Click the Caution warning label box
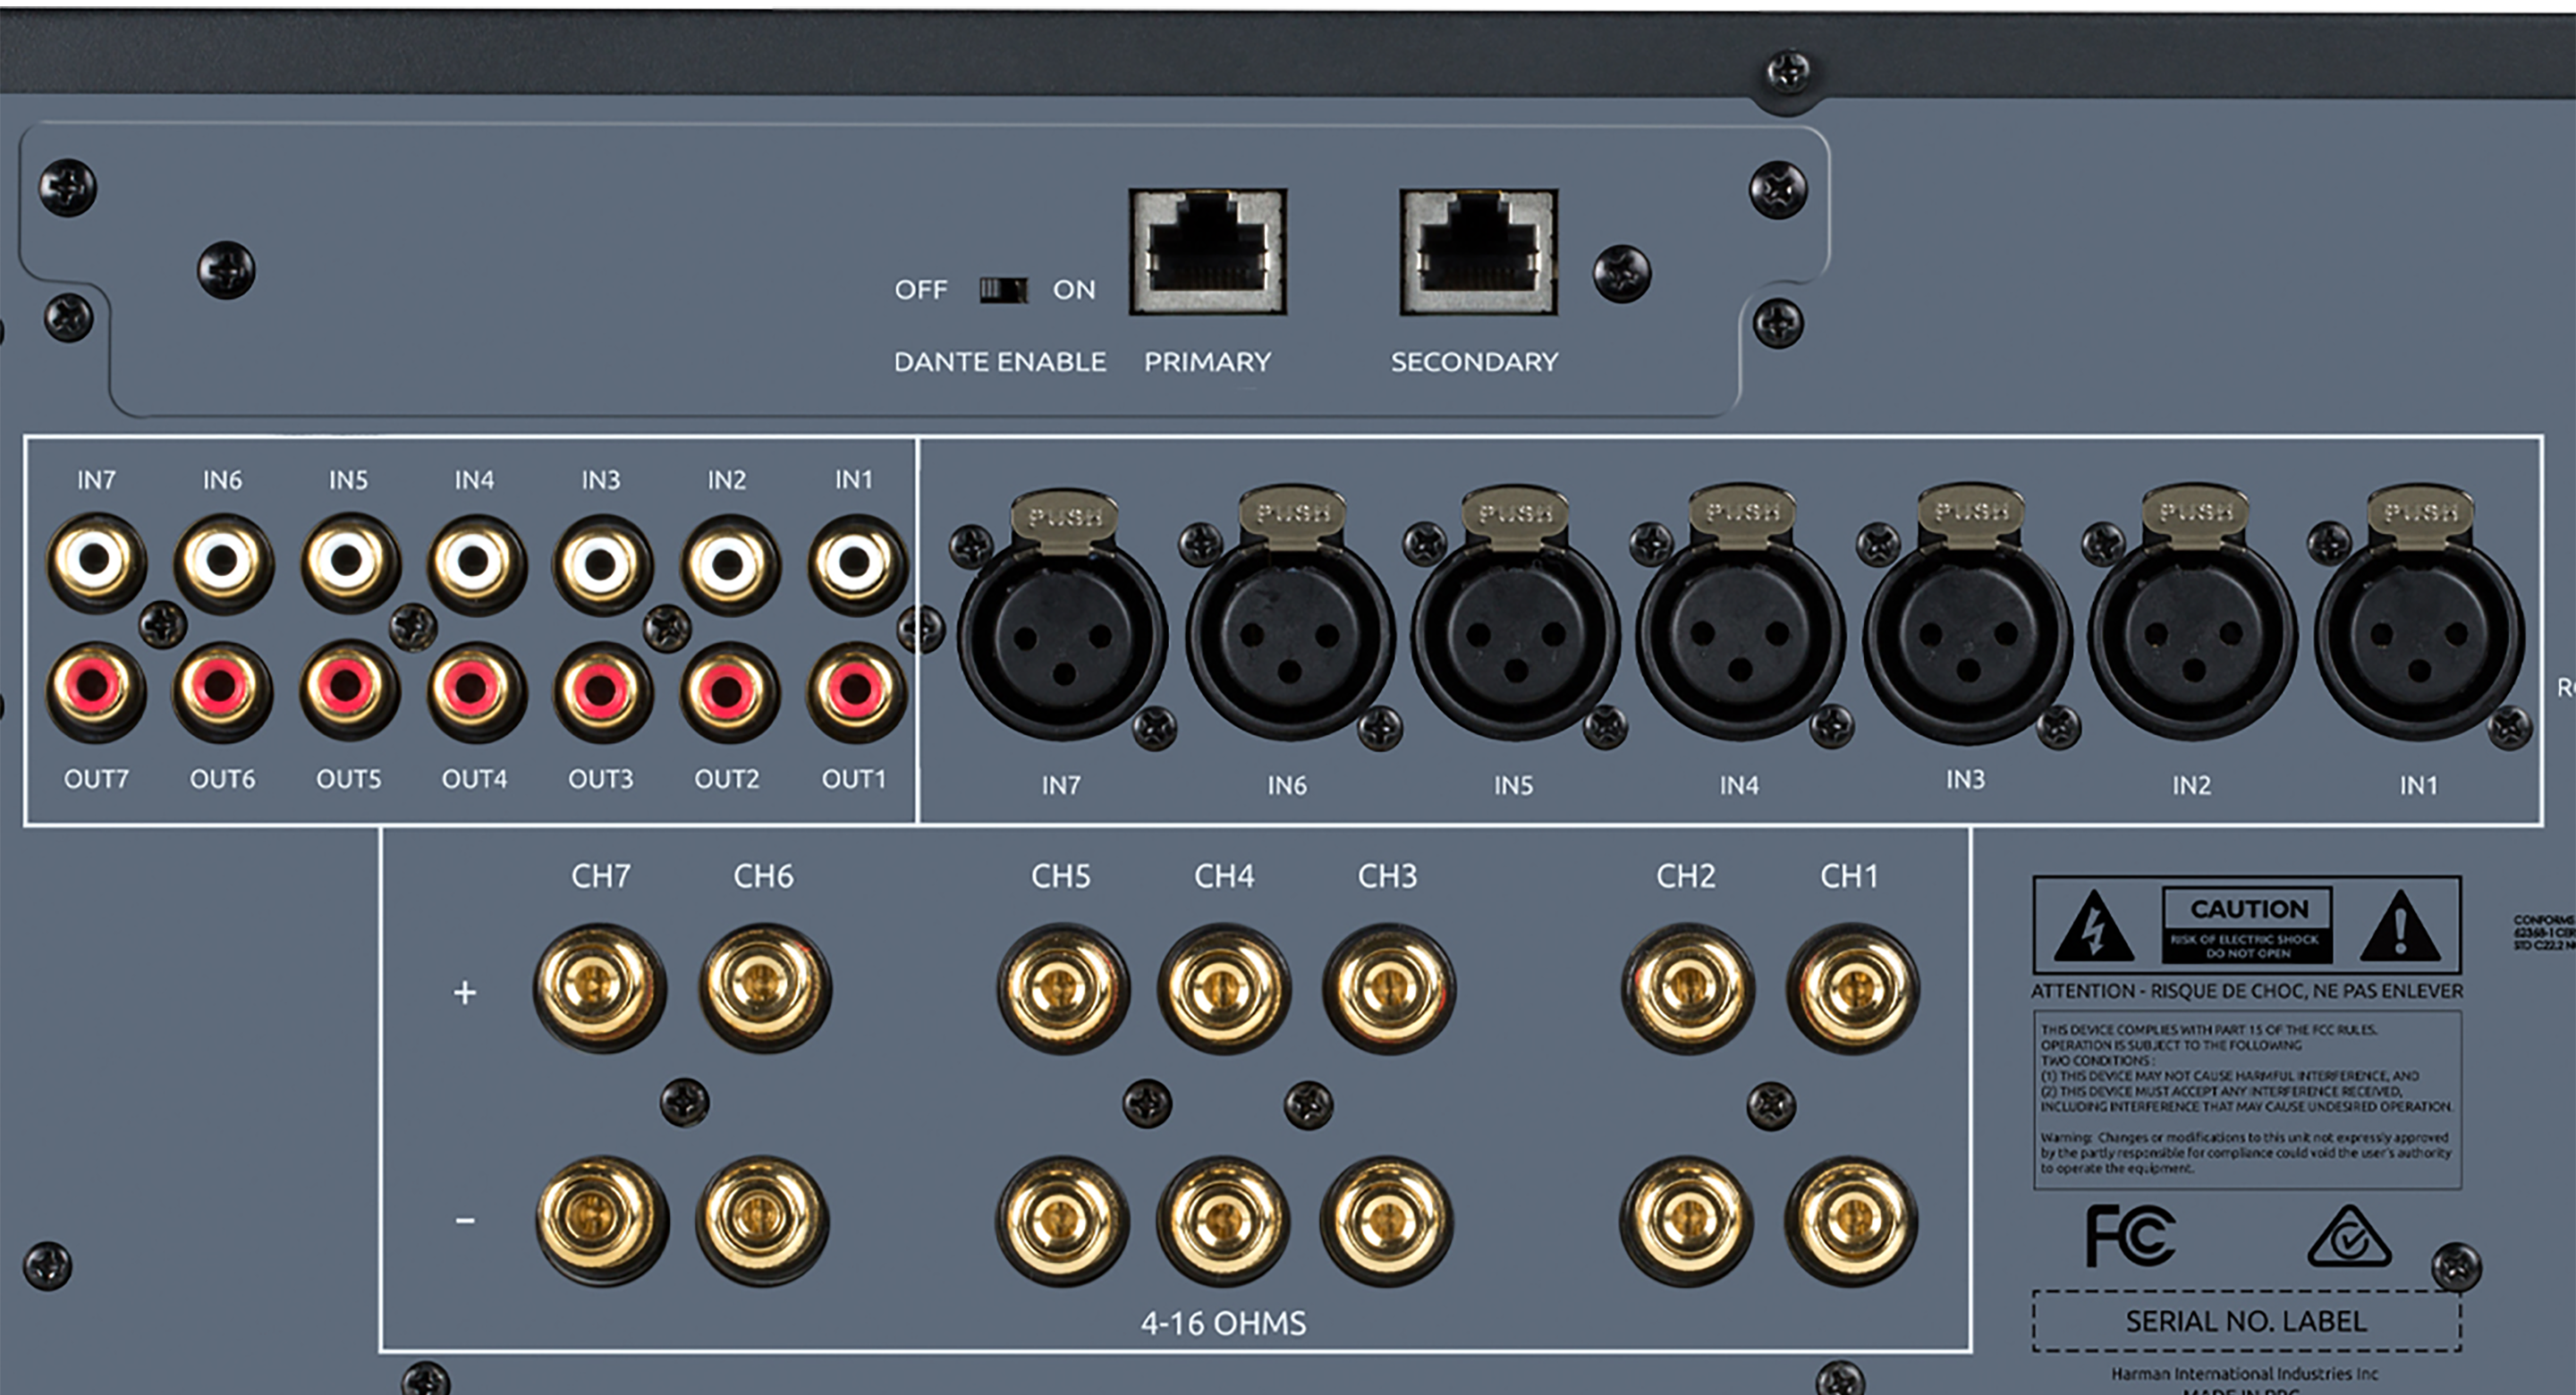Image resolution: width=2576 pixels, height=1395 pixels. click(x=2247, y=924)
